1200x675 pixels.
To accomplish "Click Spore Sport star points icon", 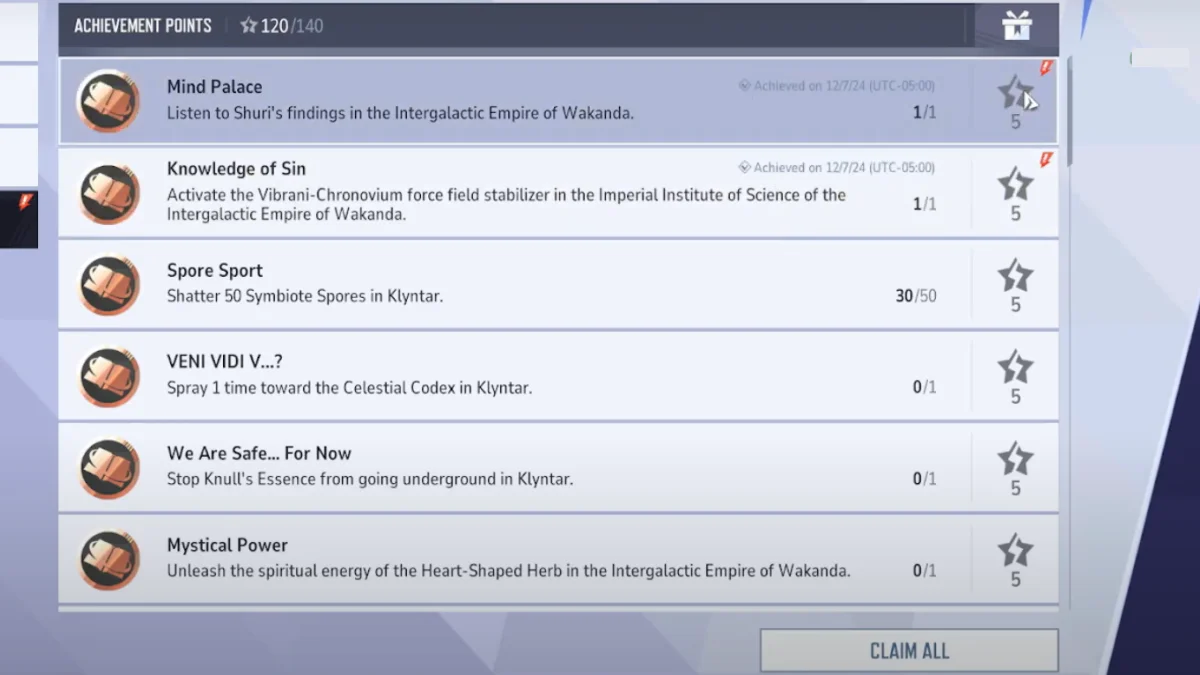I will [x=1015, y=277].
